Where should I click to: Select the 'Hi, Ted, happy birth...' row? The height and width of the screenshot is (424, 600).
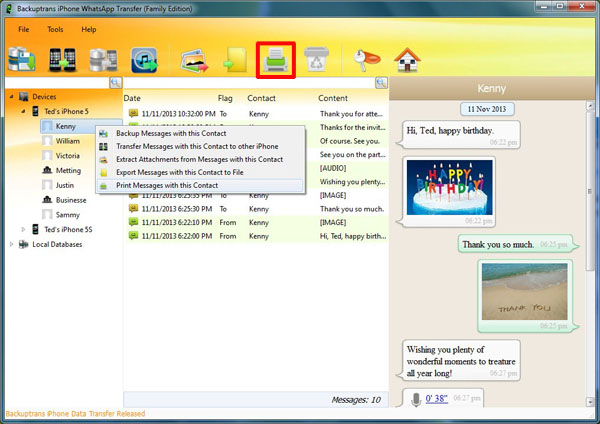tap(256, 236)
